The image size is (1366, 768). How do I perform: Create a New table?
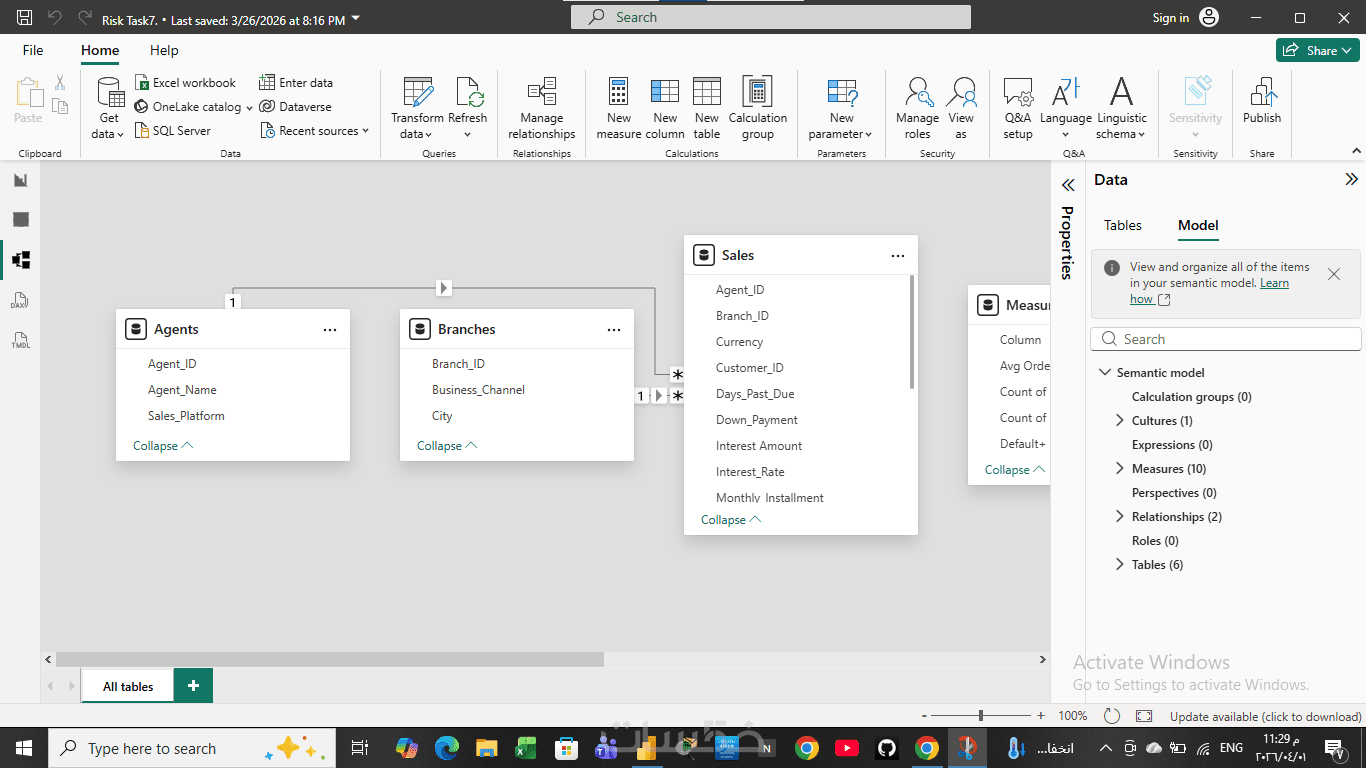coord(707,108)
